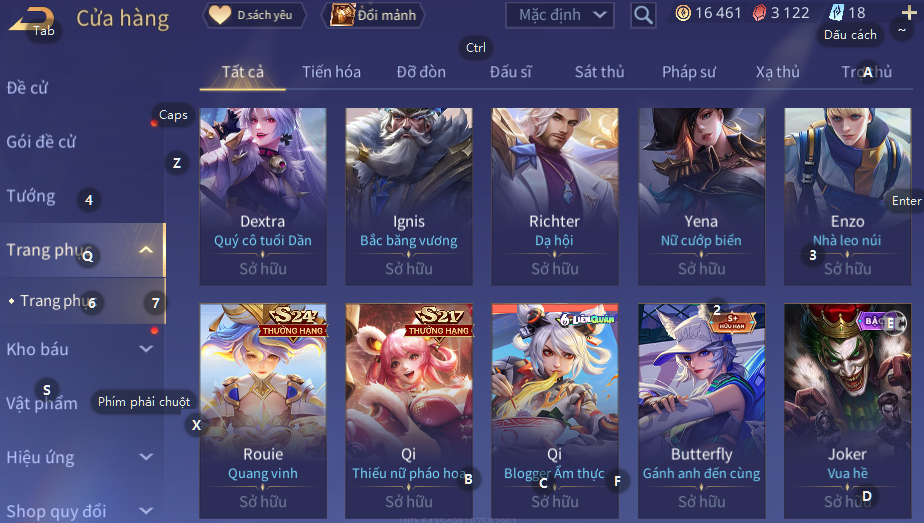Viewport: 924px width, 523px height.
Task: Expand the Shop quy đổi section
Action: click(146, 511)
